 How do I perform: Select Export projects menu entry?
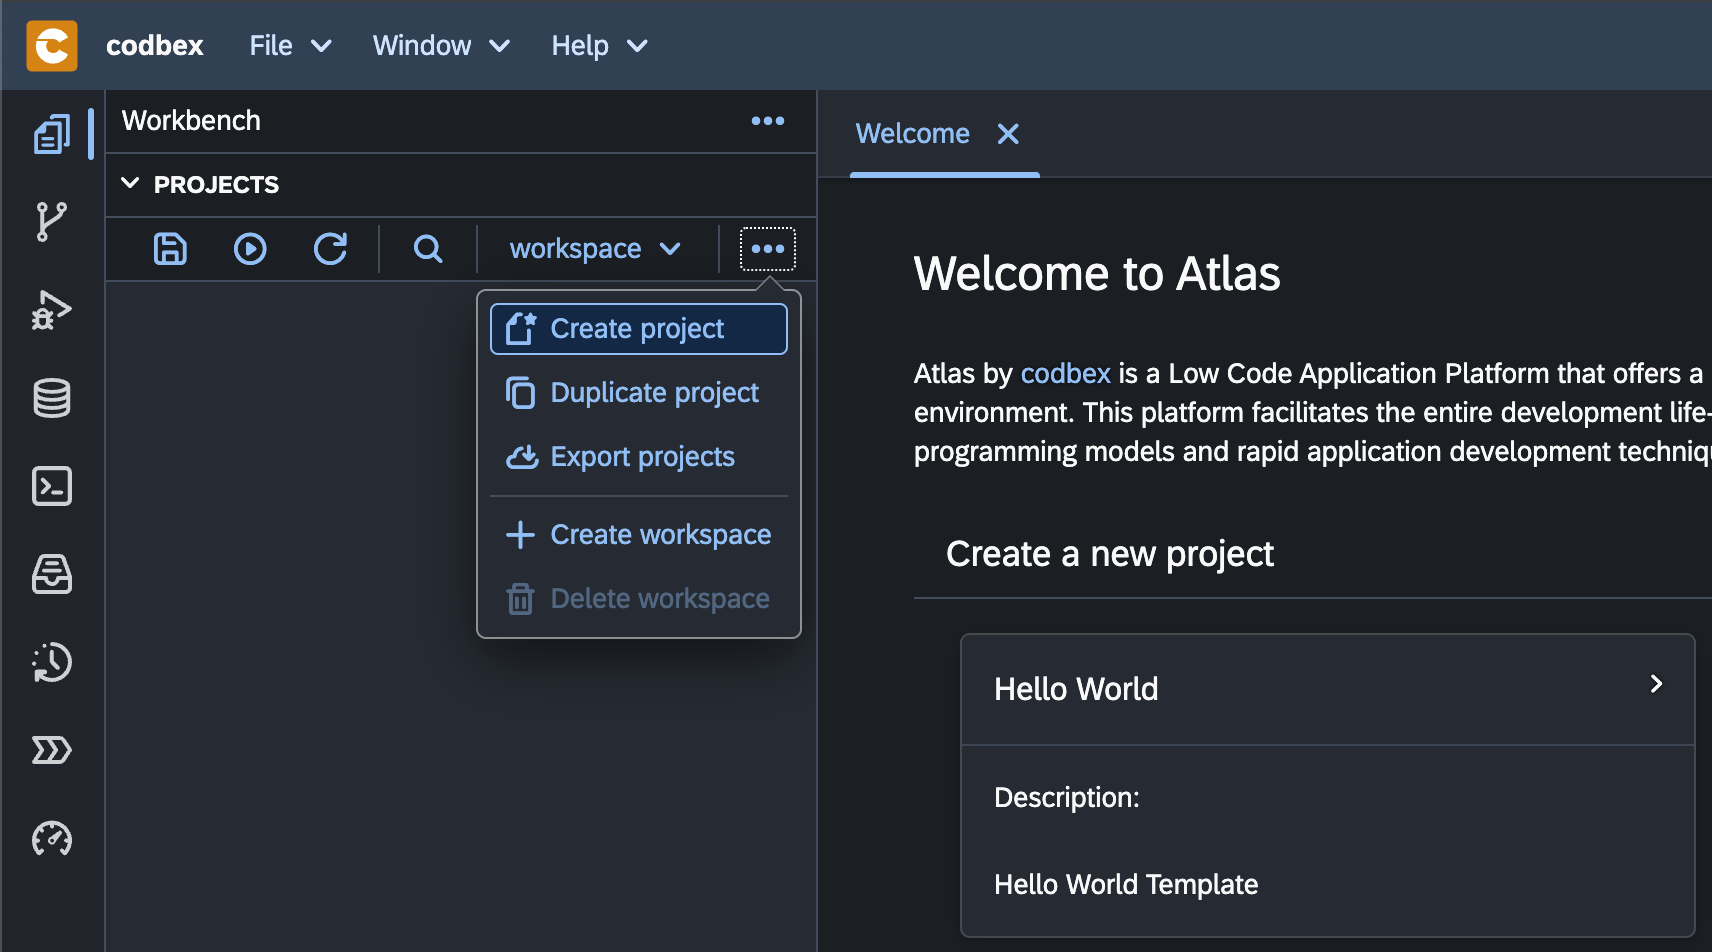639,457
